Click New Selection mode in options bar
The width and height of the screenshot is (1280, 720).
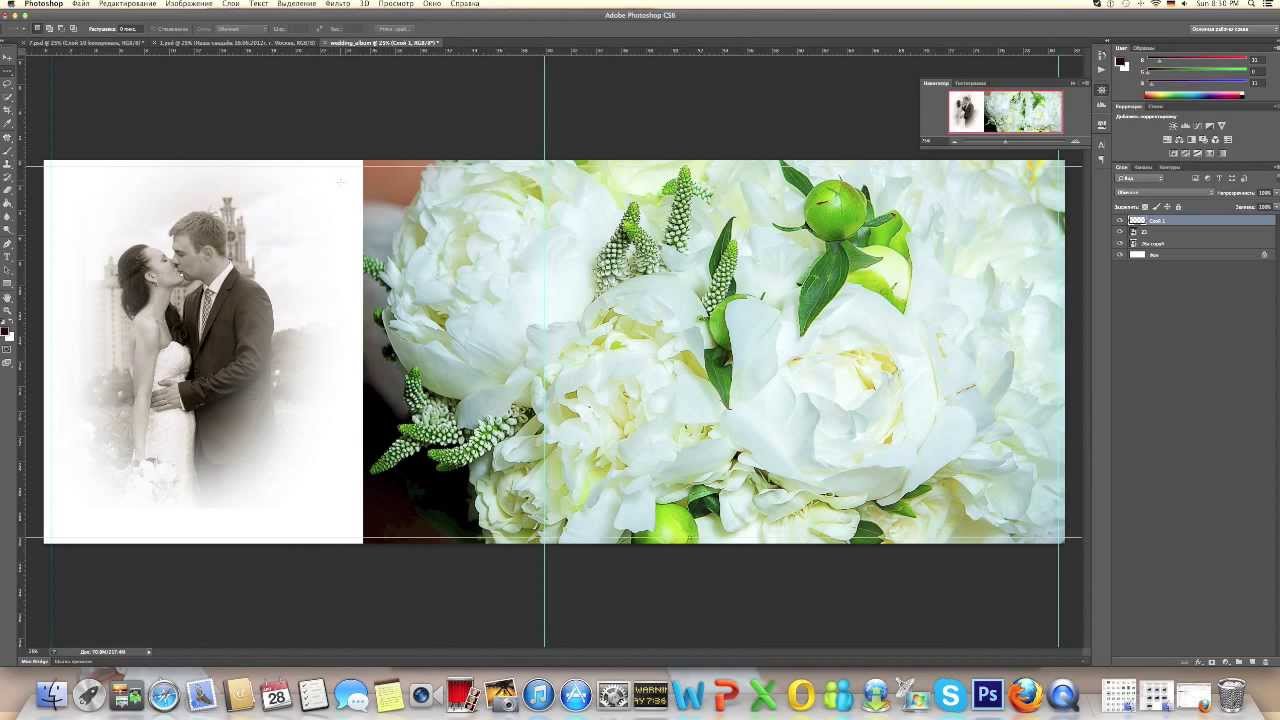pyautogui.click(x=37, y=28)
